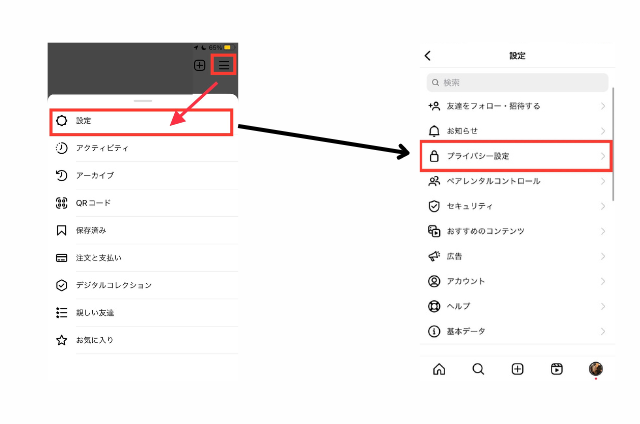This screenshot has height=424, width=640.
Task: Tap the Home icon in bottom bar
Action: coord(439,369)
